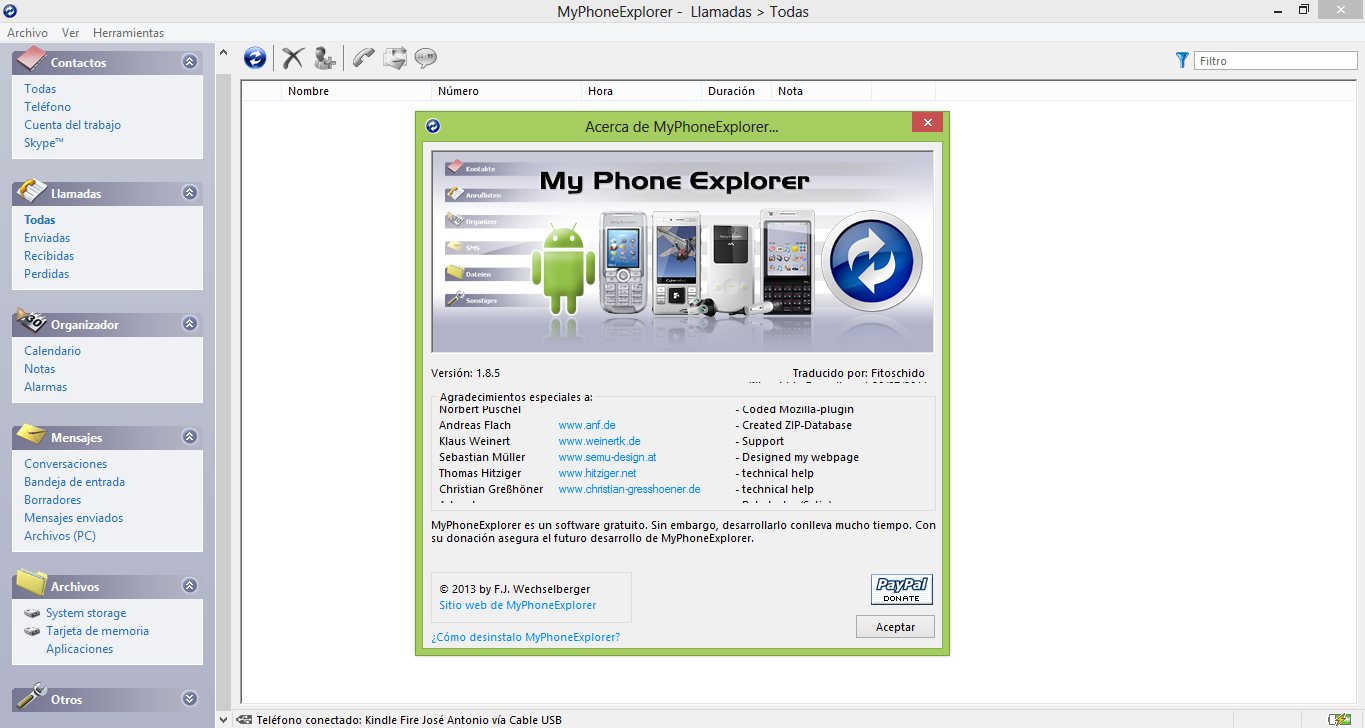Click the Organizador calendar icon

[x=30, y=321]
